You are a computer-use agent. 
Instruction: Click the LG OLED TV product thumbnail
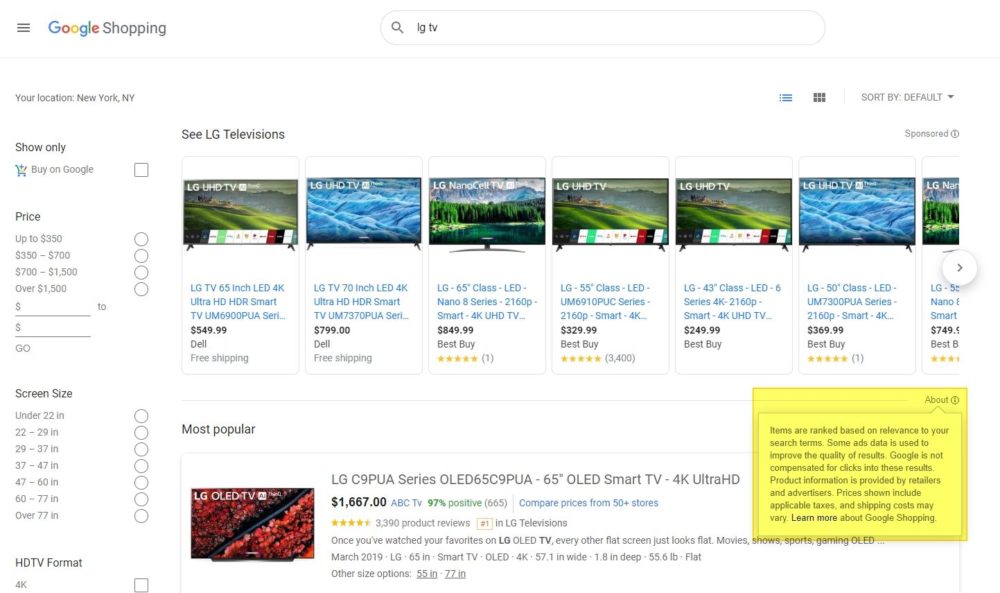[x=253, y=525]
